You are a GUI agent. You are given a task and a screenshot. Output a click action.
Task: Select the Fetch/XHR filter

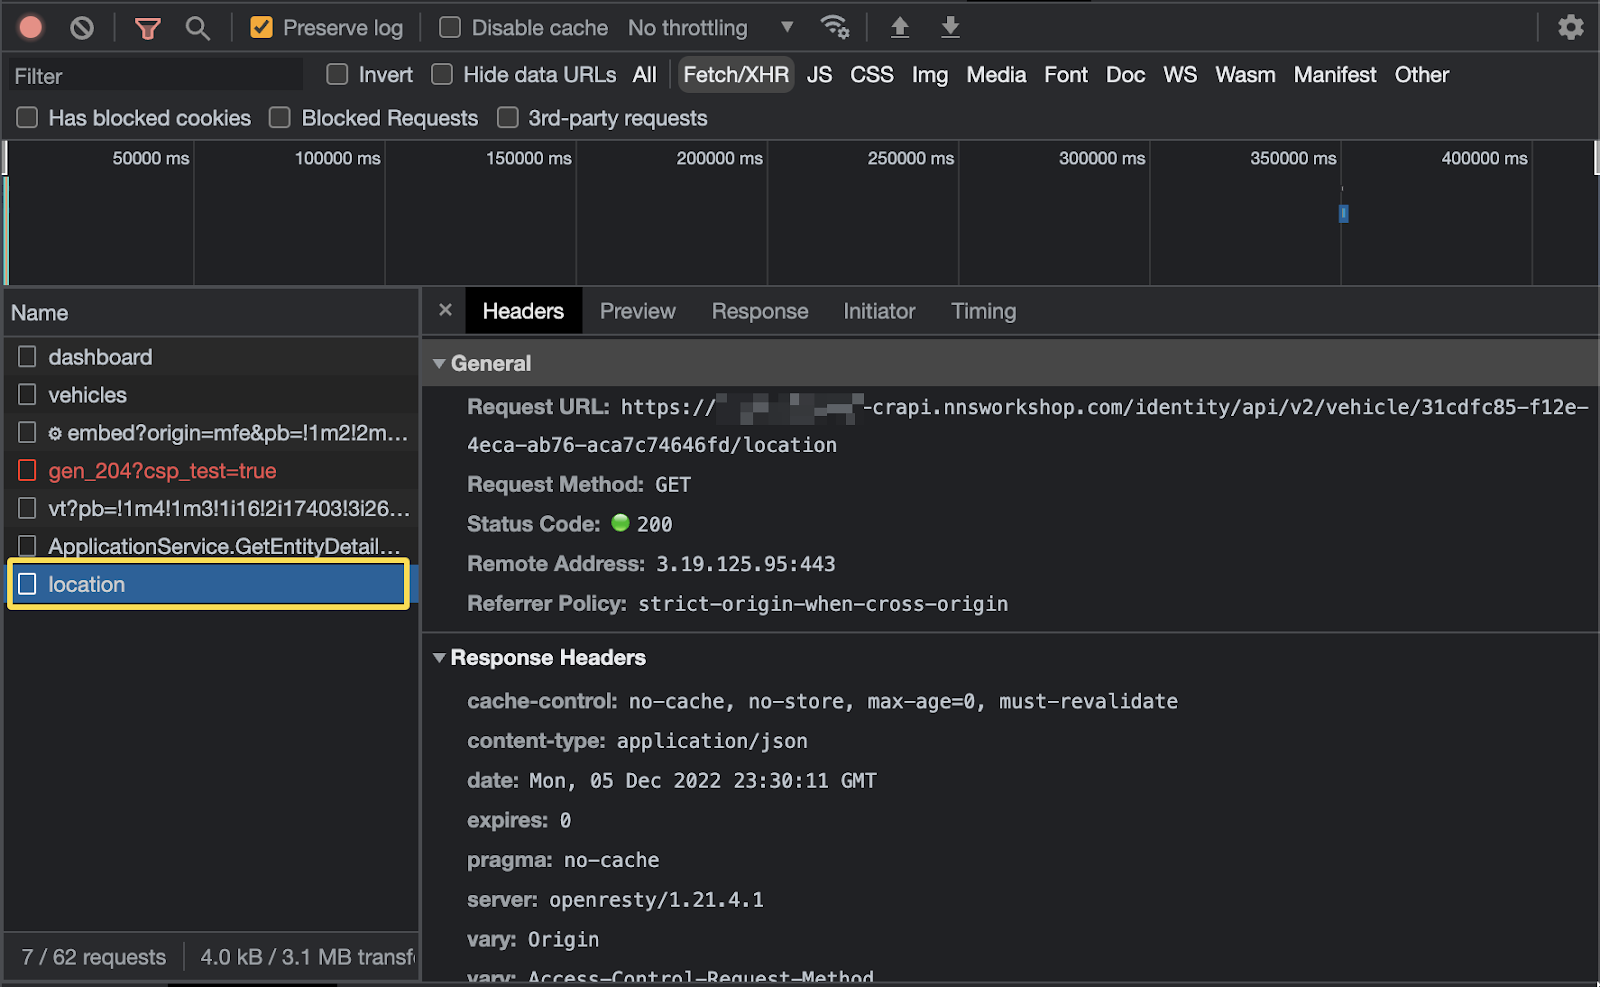tap(736, 75)
